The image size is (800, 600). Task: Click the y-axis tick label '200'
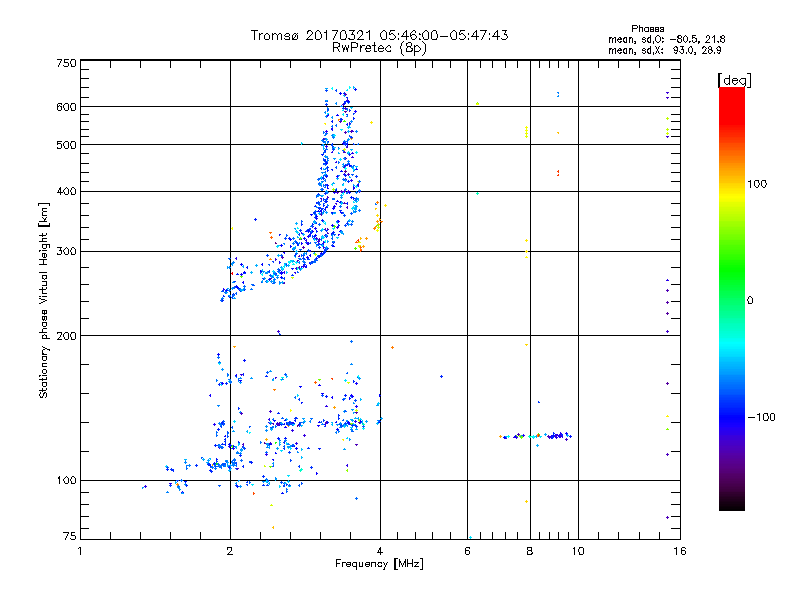(x=66, y=336)
